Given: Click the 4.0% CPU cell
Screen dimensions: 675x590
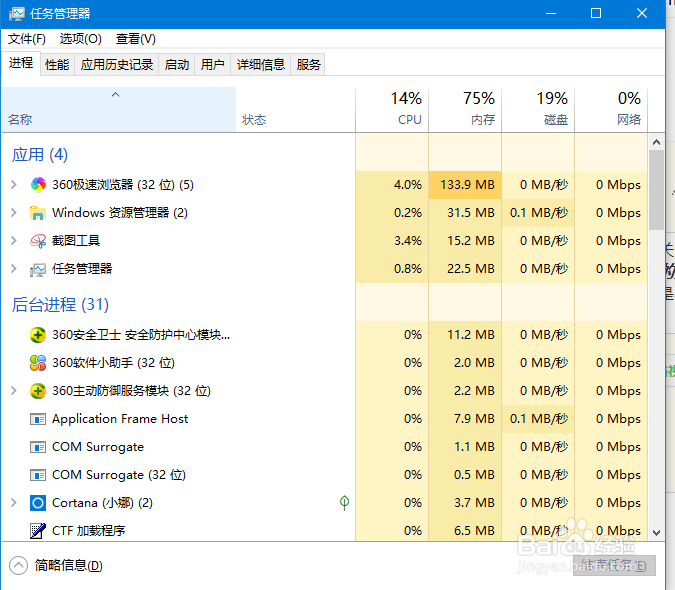Looking at the screenshot, I should point(392,185).
